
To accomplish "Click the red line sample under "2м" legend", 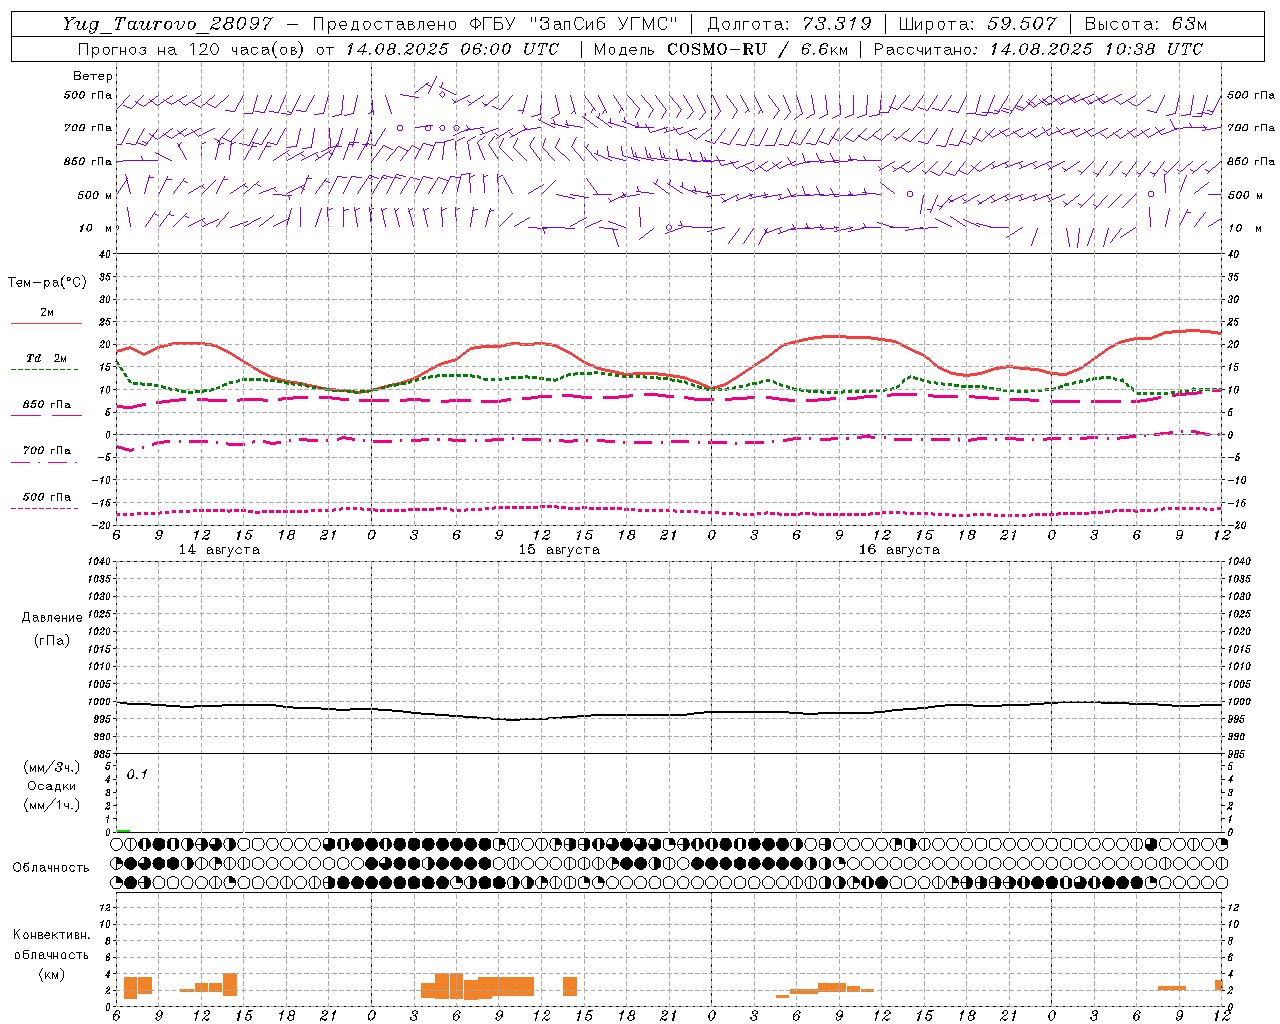I will pyautogui.click(x=46, y=324).
